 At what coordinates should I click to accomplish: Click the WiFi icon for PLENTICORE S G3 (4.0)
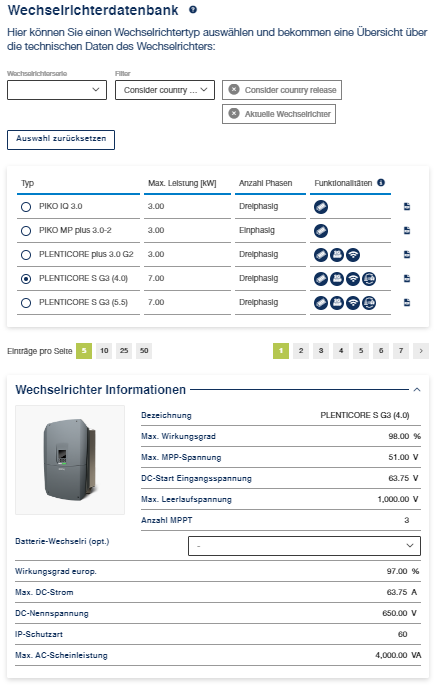pyautogui.click(x=353, y=279)
